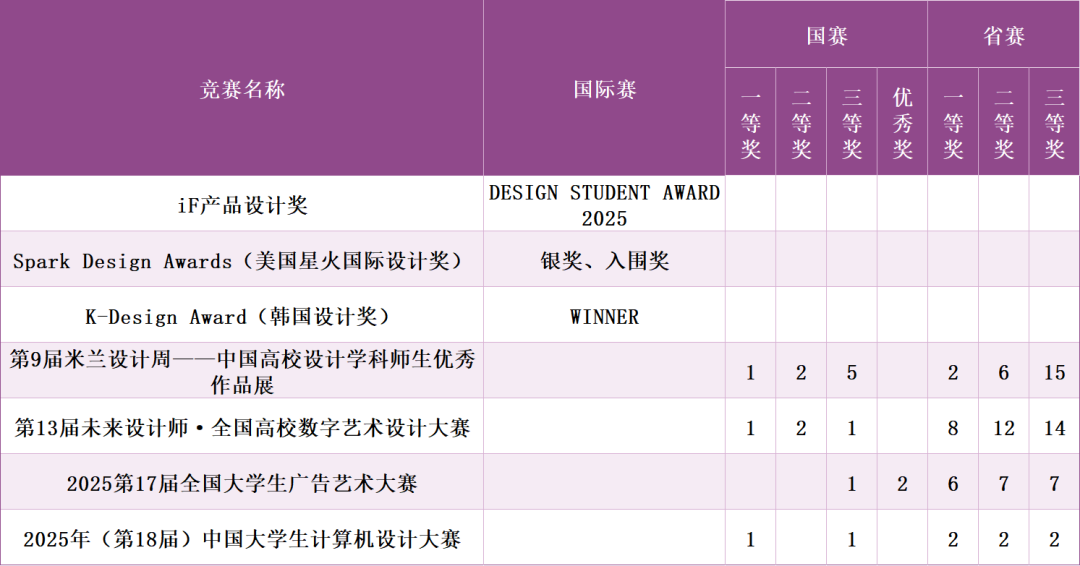Select the 第9届米兰设计周 competition cell
The image size is (1080, 566).
242,372
